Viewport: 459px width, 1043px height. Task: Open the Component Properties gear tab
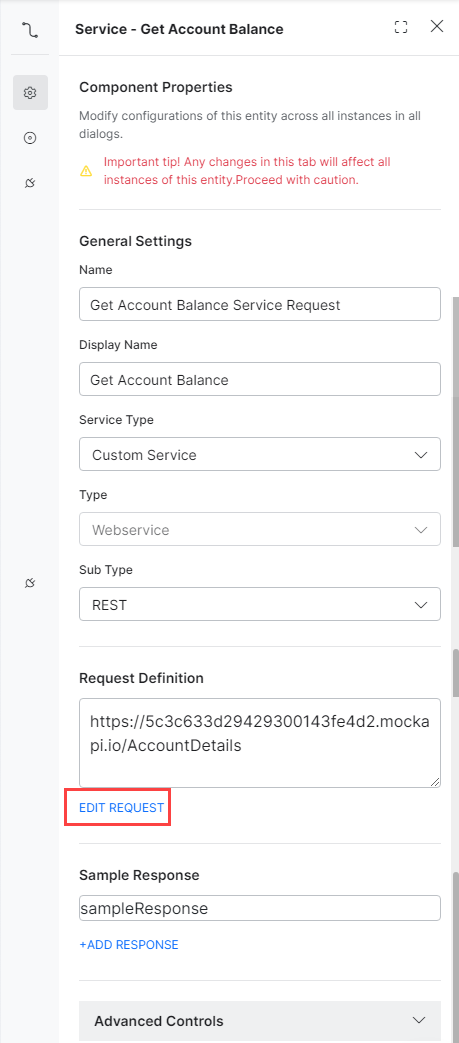[30, 92]
